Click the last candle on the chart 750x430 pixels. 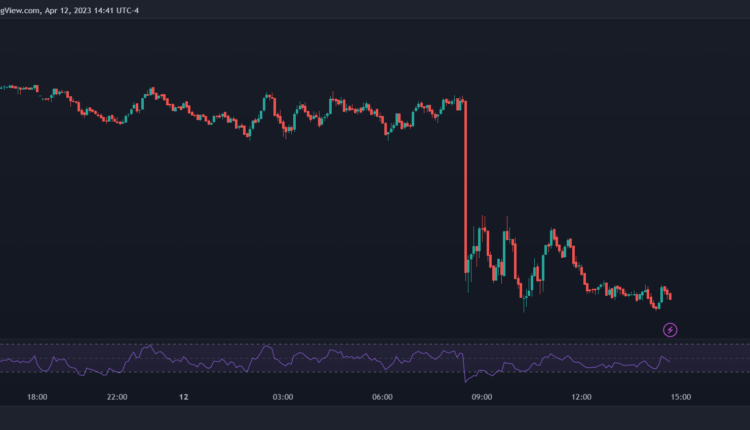coord(670,295)
